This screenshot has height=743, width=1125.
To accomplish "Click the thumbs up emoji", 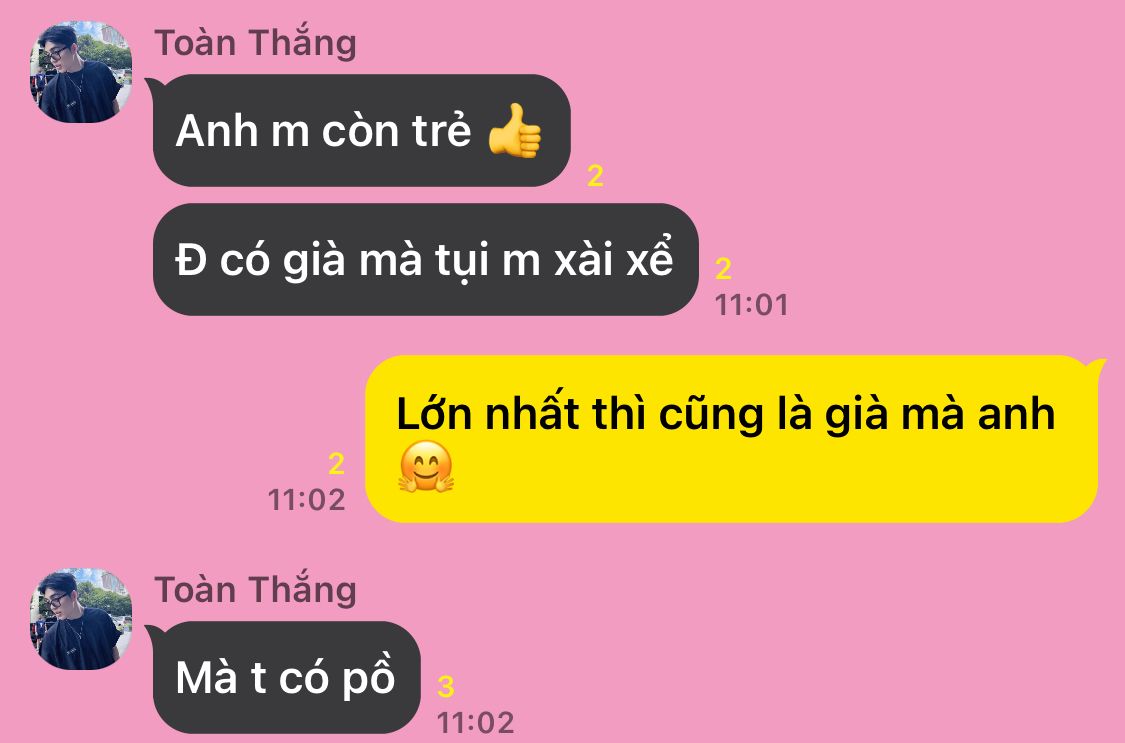I will [x=514, y=131].
